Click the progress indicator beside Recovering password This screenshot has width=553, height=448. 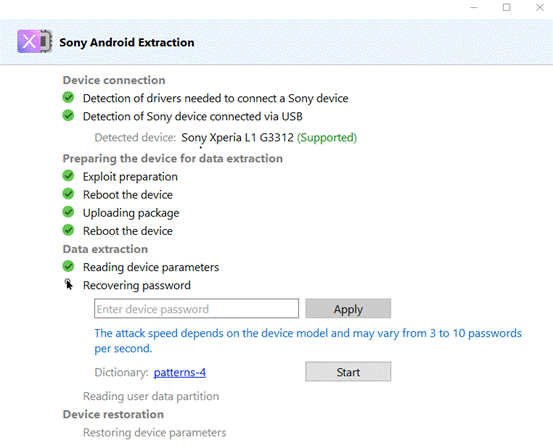[x=68, y=284]
